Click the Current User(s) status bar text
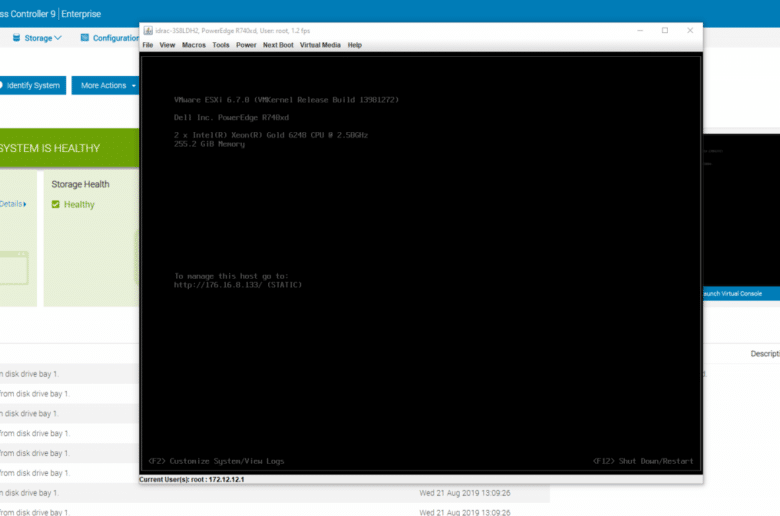Viewport: 780px width, 516px height. [192, 480]
